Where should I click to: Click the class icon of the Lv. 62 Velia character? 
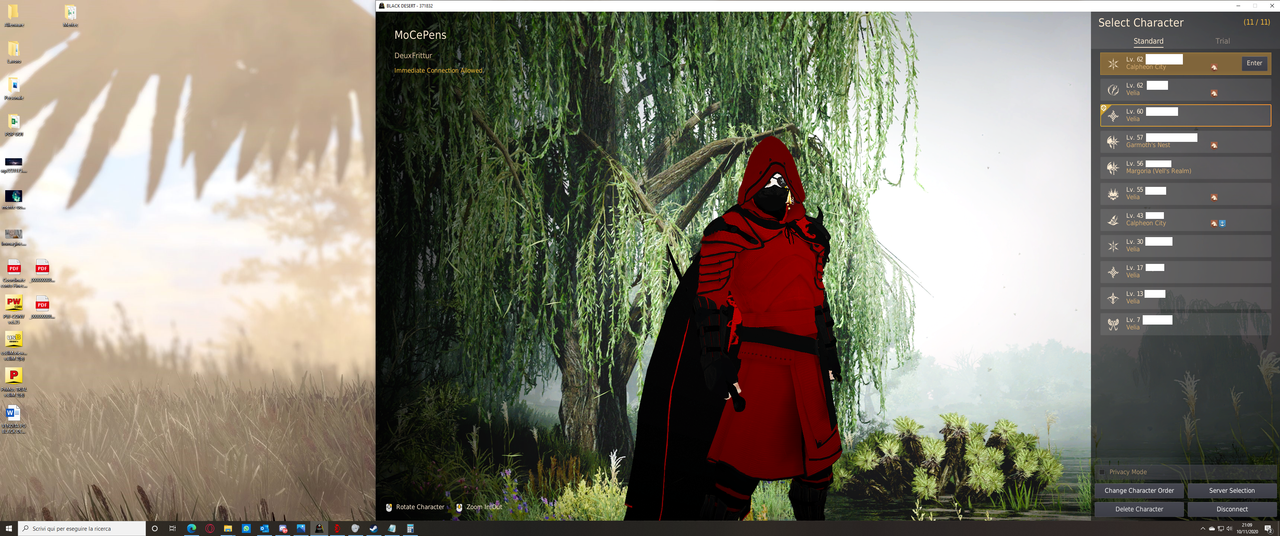pyautogui.click(x=1113, y=90)
